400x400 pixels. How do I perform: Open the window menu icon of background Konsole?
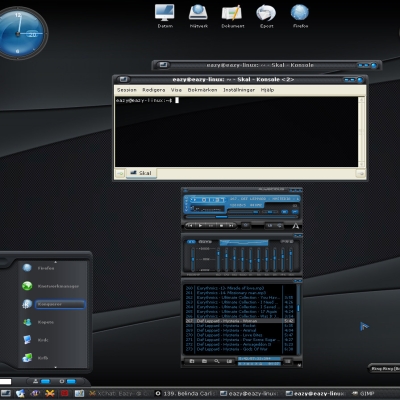[x=163, y=65]
